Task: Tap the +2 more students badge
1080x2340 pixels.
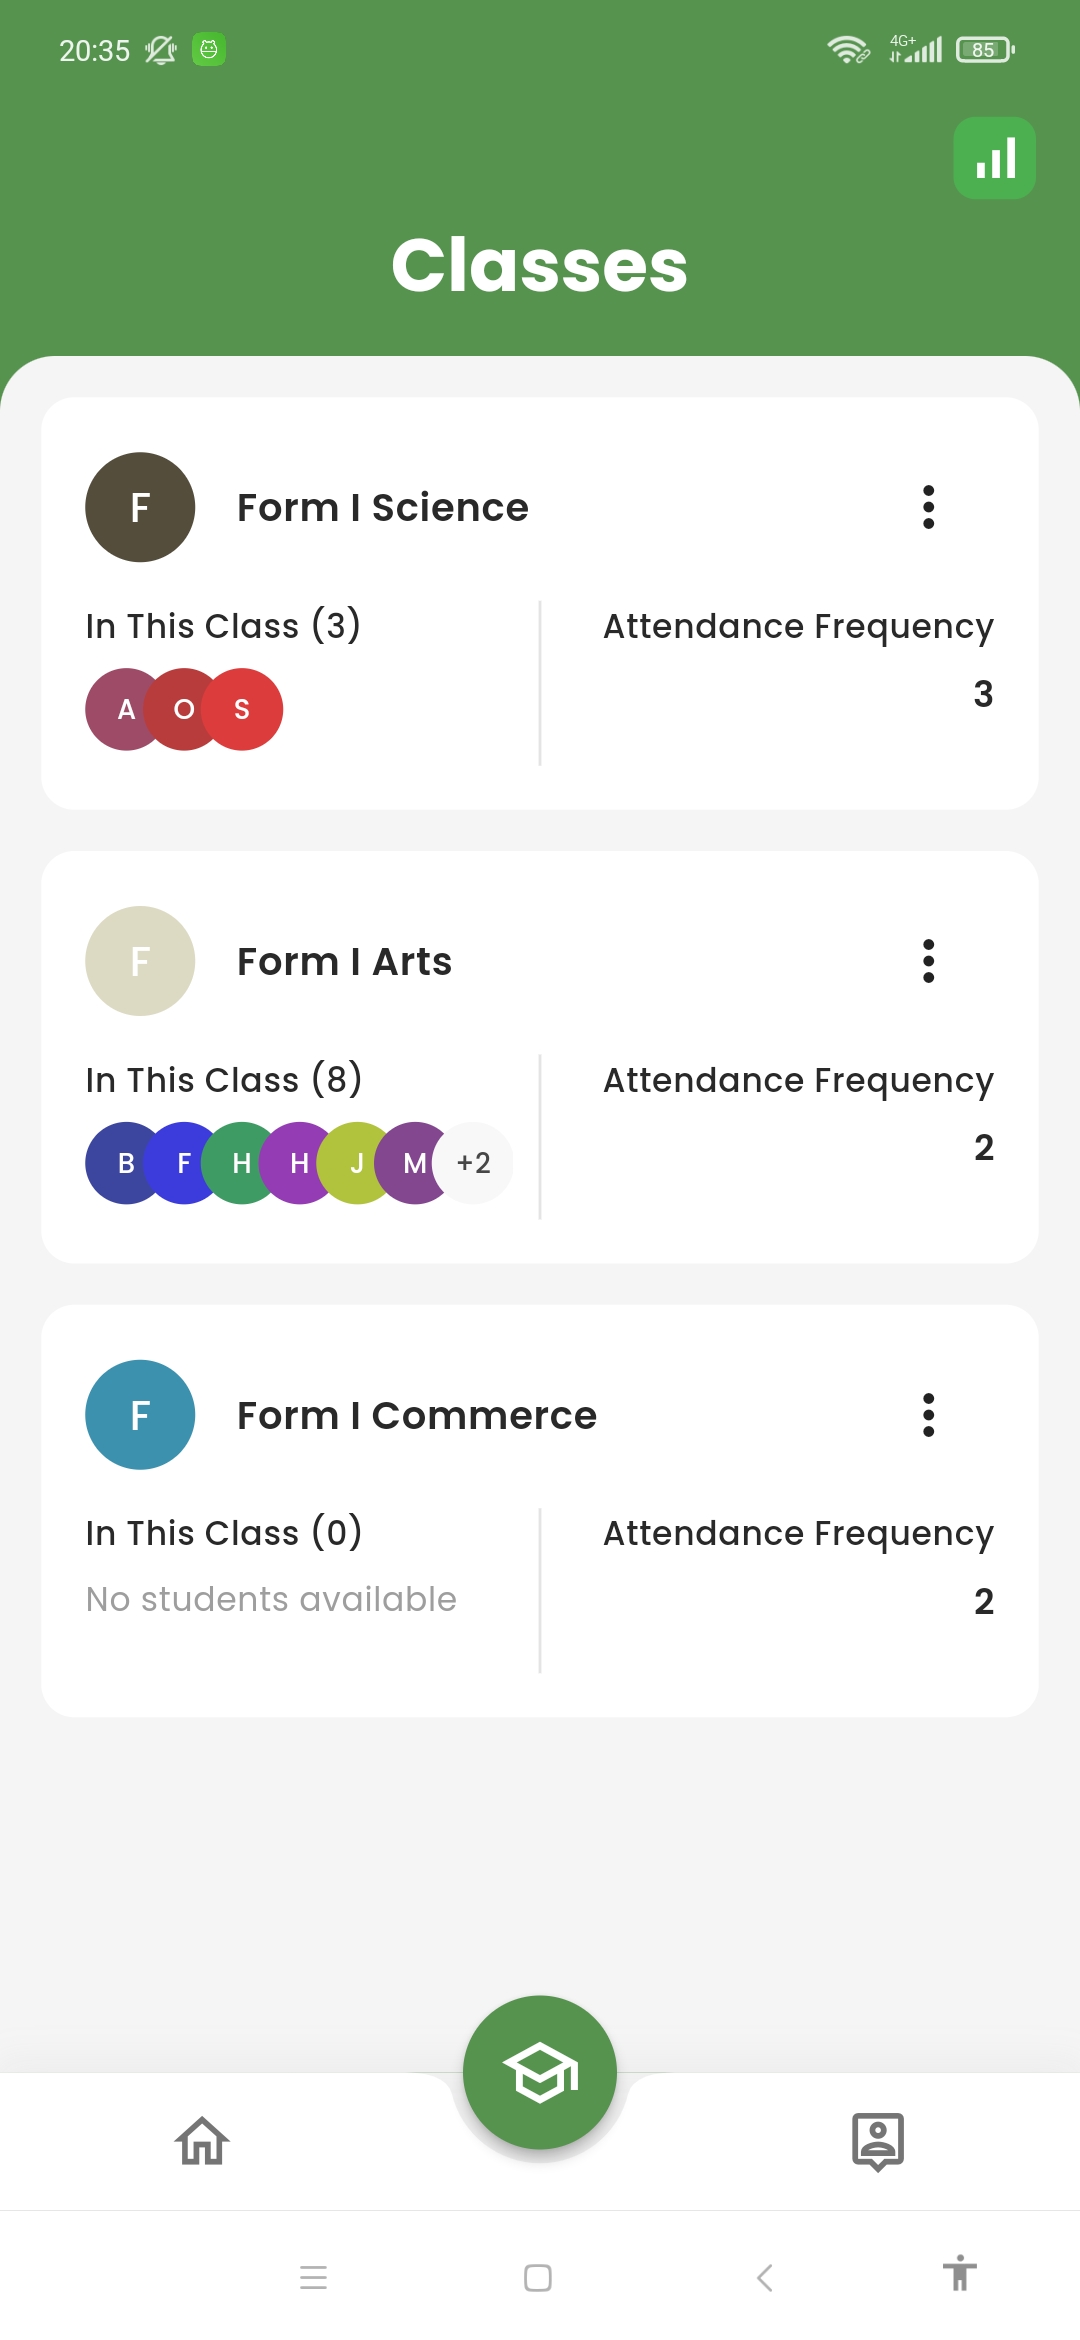Action: pyautogui.click(x=475, y=1163)
